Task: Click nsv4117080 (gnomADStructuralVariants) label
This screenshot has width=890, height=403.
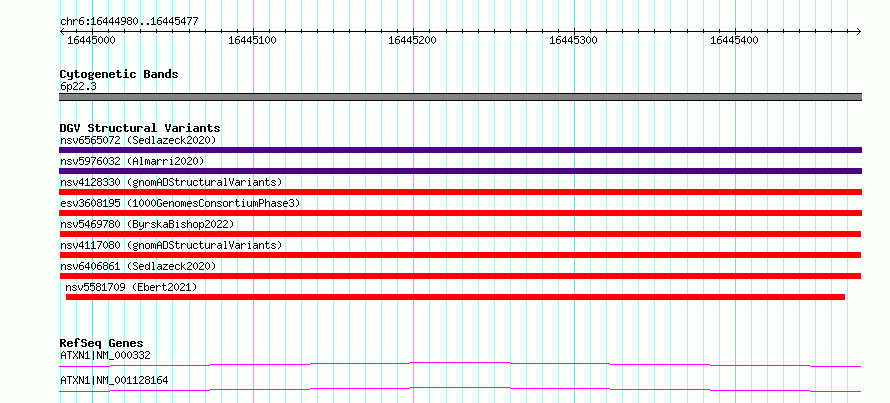Action: click(x=171, y=245)
